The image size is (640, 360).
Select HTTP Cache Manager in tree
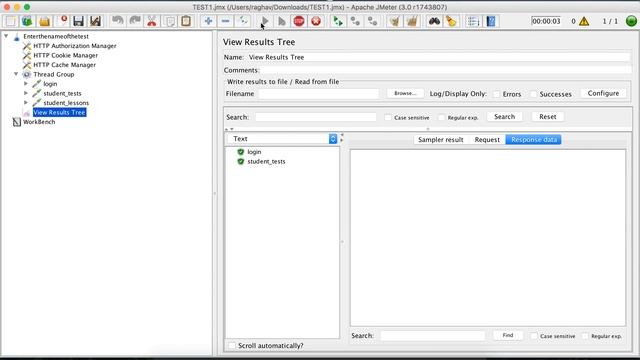(64, 64)
